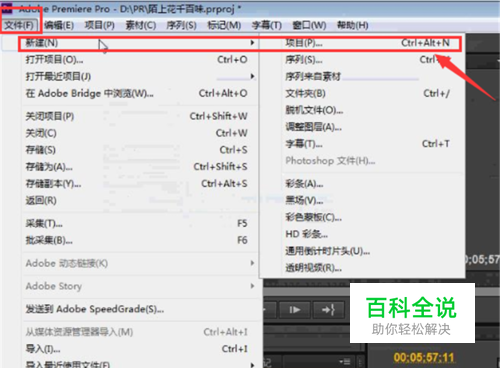The image size is (500, 368).
Task: Select 从媒体资源管理器导入(M) item
Action: pos(140,332)
